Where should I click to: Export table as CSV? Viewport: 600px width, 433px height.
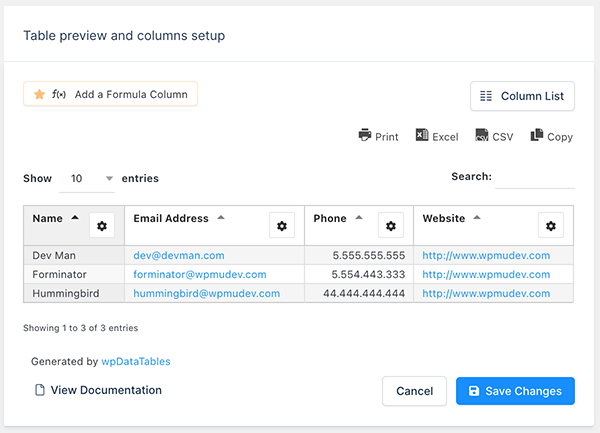(x=494, y=136)
